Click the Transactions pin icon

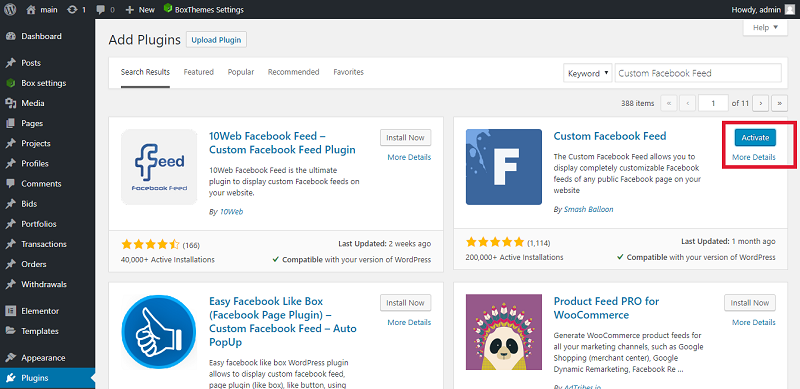pos(10,245)
